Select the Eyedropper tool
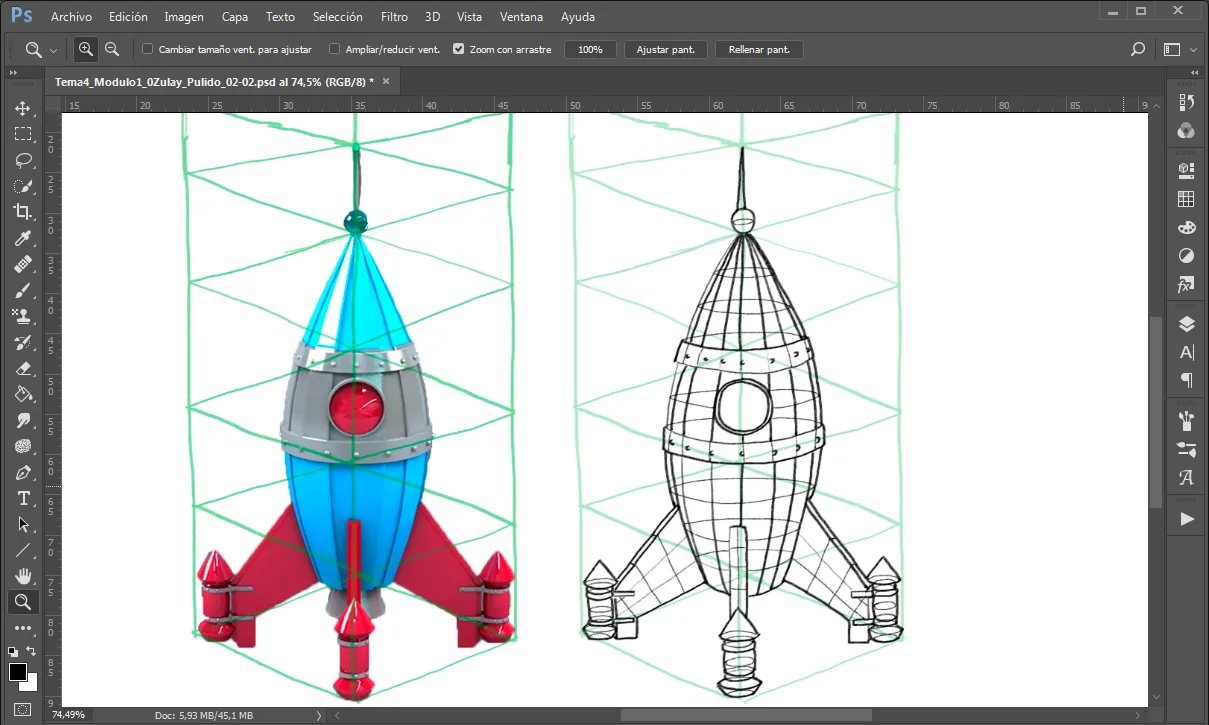This screenshot has height=725, width=1209. click(x=23, y=238)
